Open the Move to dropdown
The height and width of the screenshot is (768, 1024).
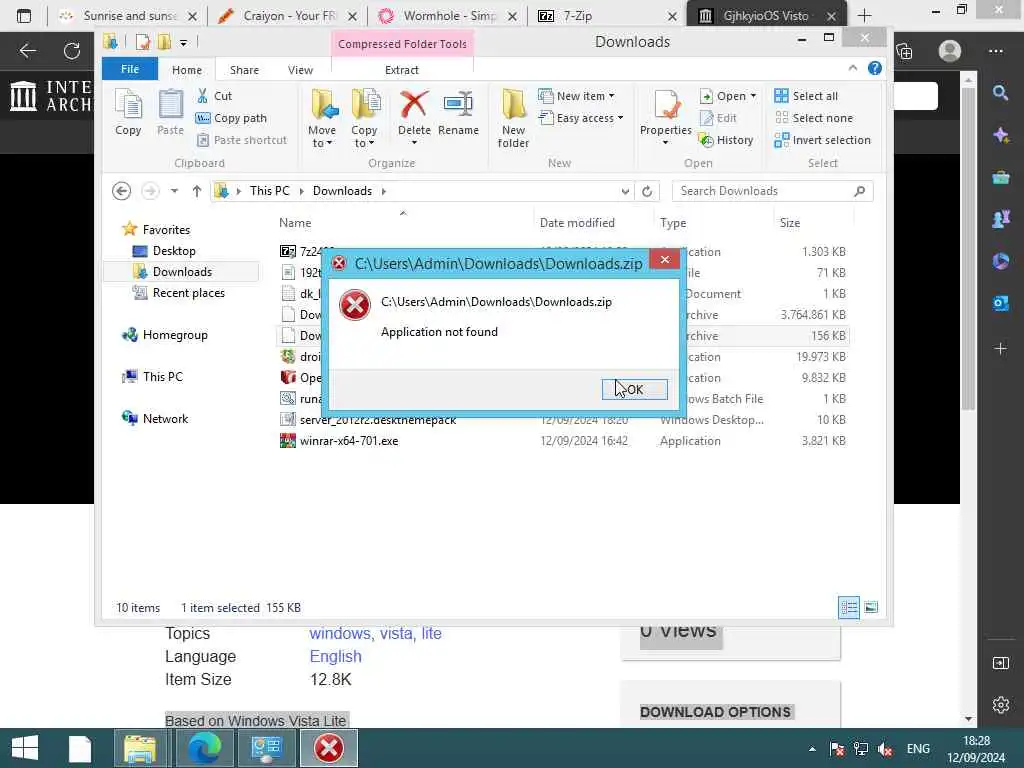tap(322, 118)
